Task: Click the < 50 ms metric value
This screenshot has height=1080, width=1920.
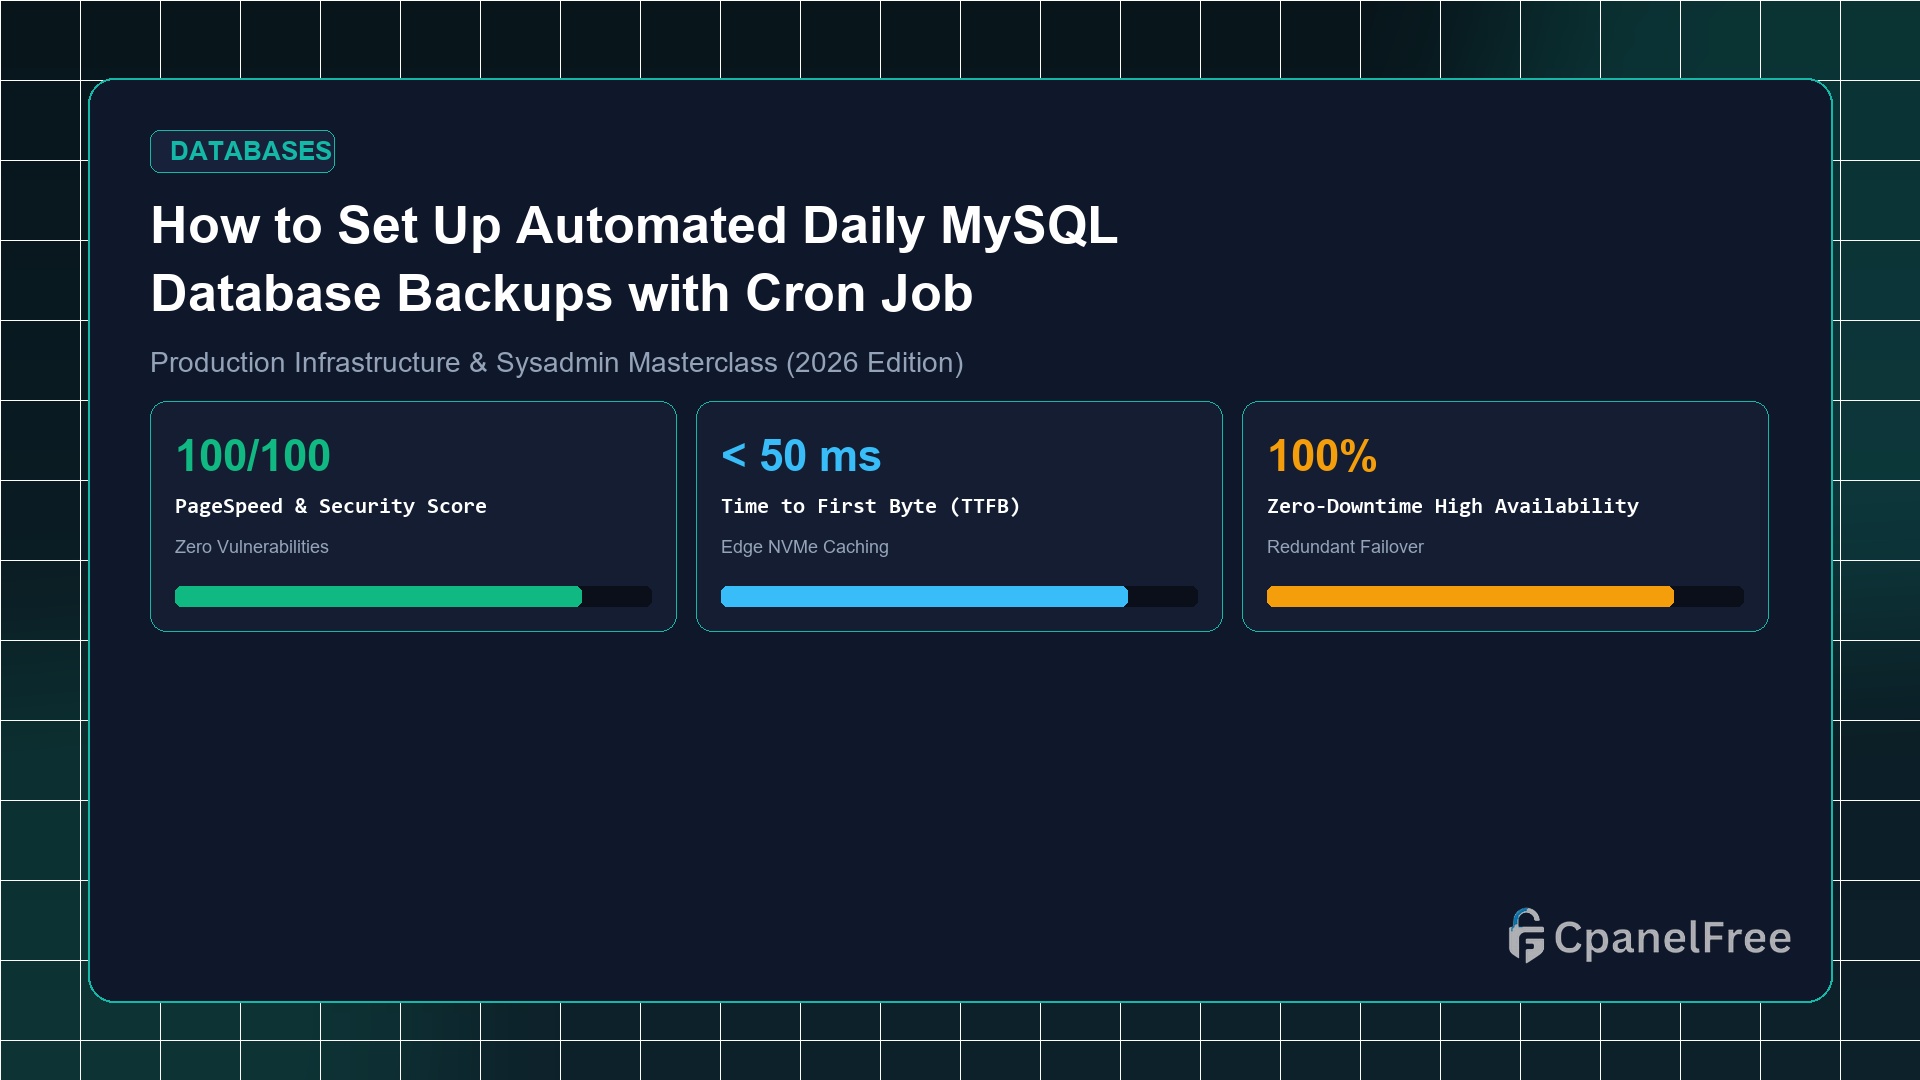Action: (x=801, y=456)
